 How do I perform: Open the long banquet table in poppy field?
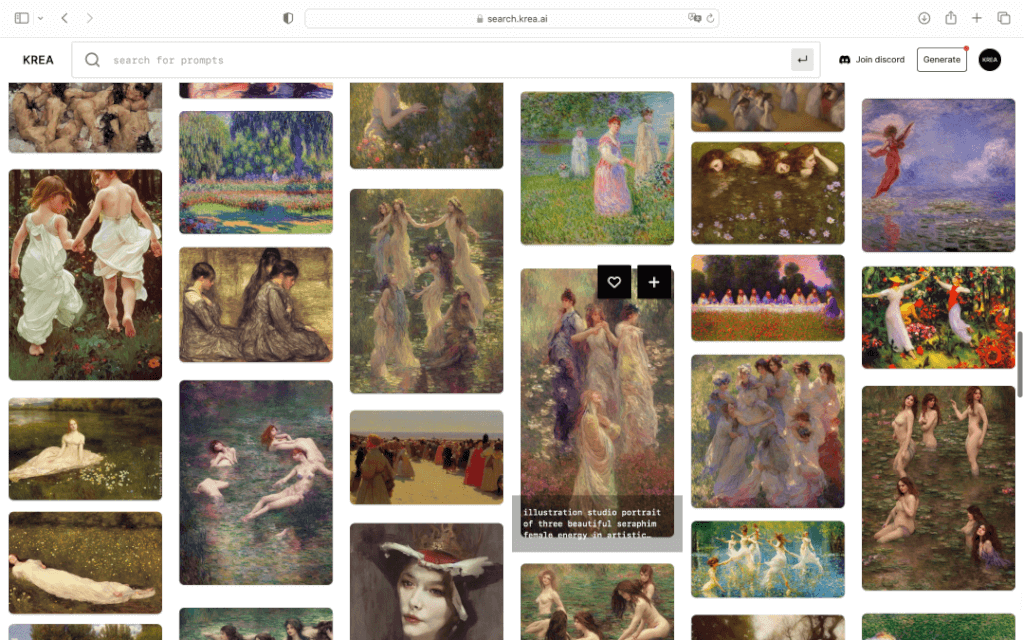(x=767, y=298)
